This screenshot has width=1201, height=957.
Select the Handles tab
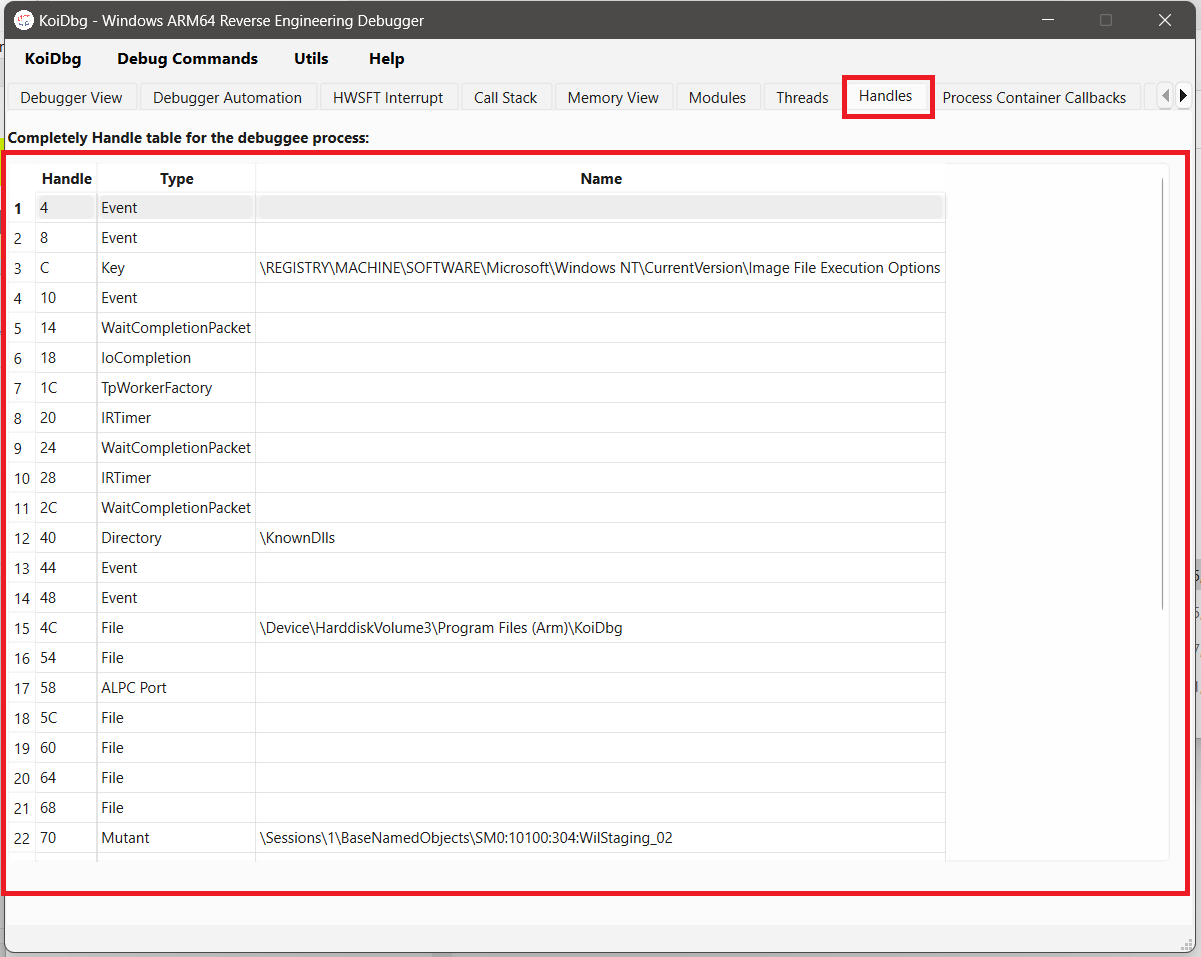pyautogui.click(x=886, y=96)
